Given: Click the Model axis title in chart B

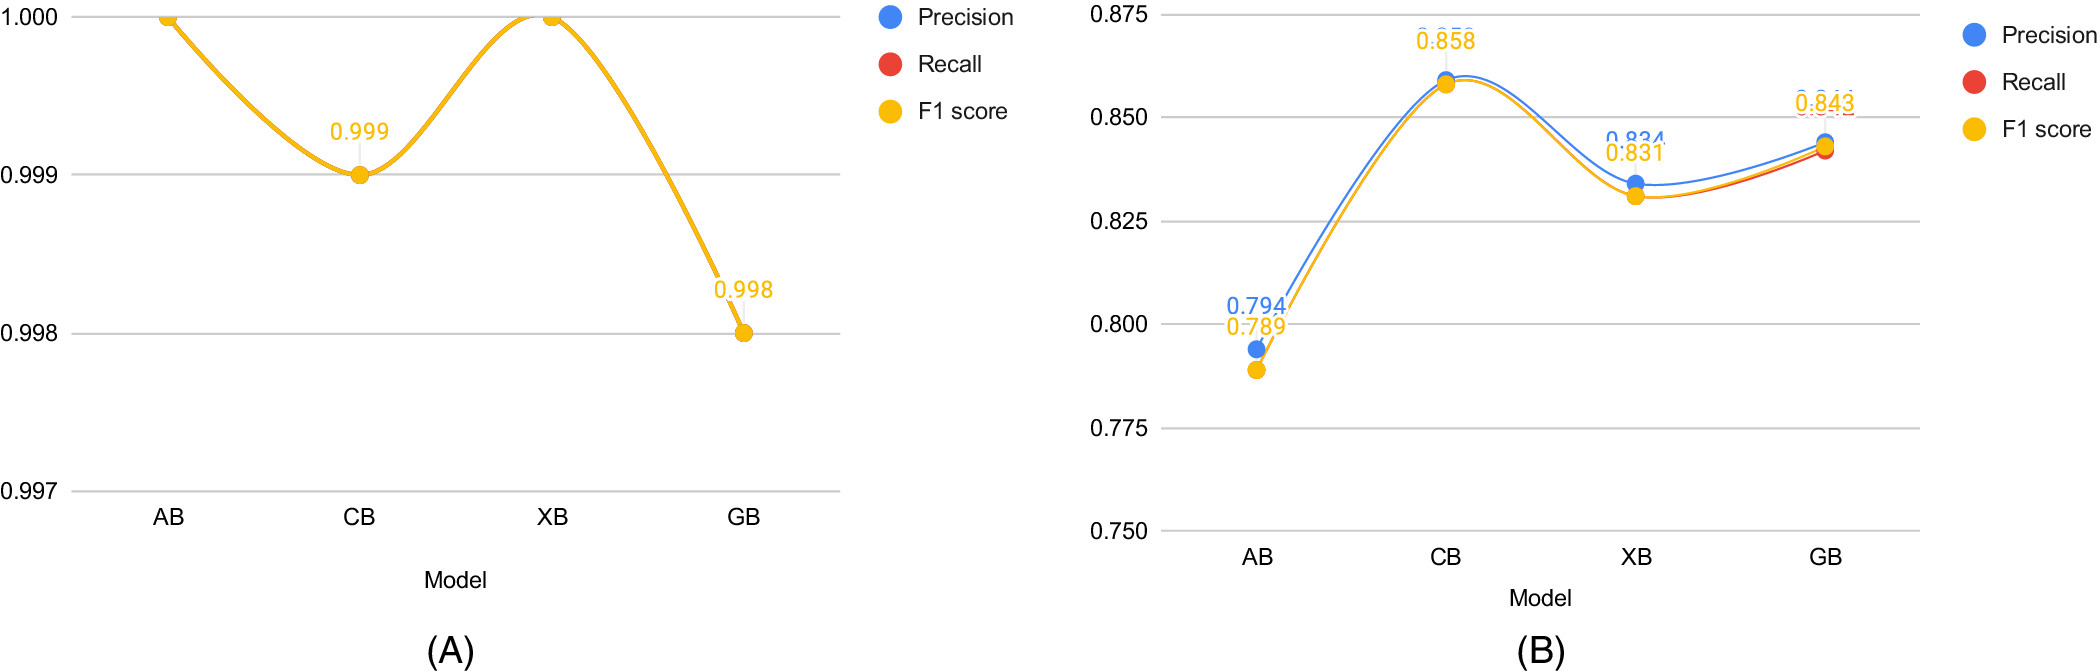Looking at the screenshot, I should [x=1540, y=598].
